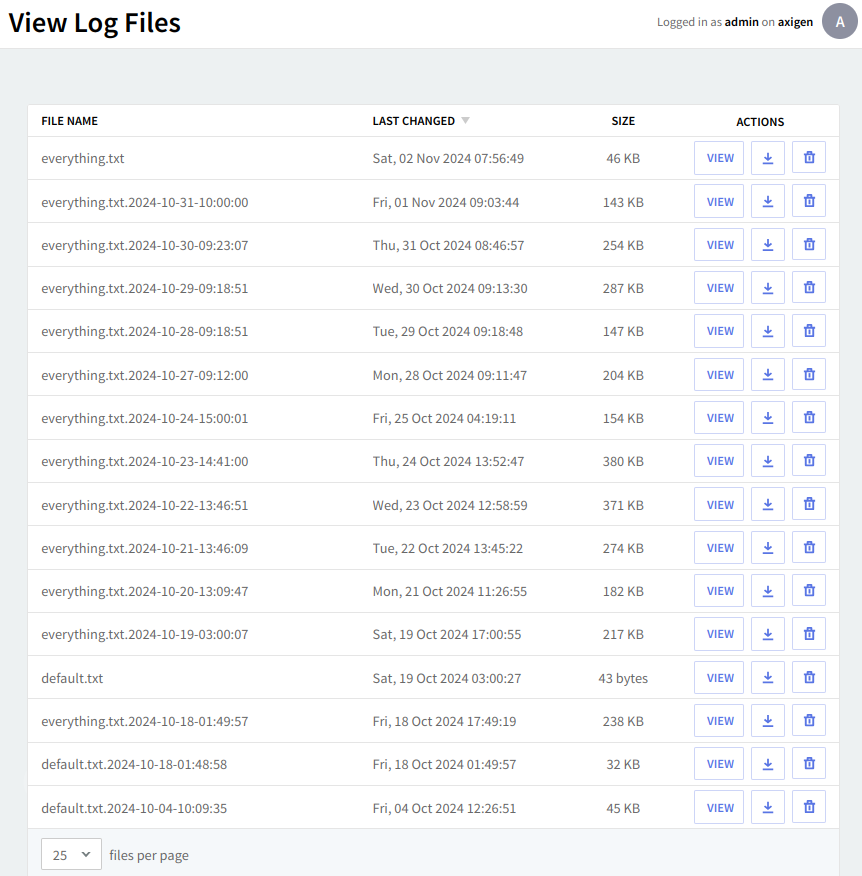The image size is (862, 876).
Task: Delete default.txt.2024-10-04-10:09:35 log
Action: coord(809,808)
